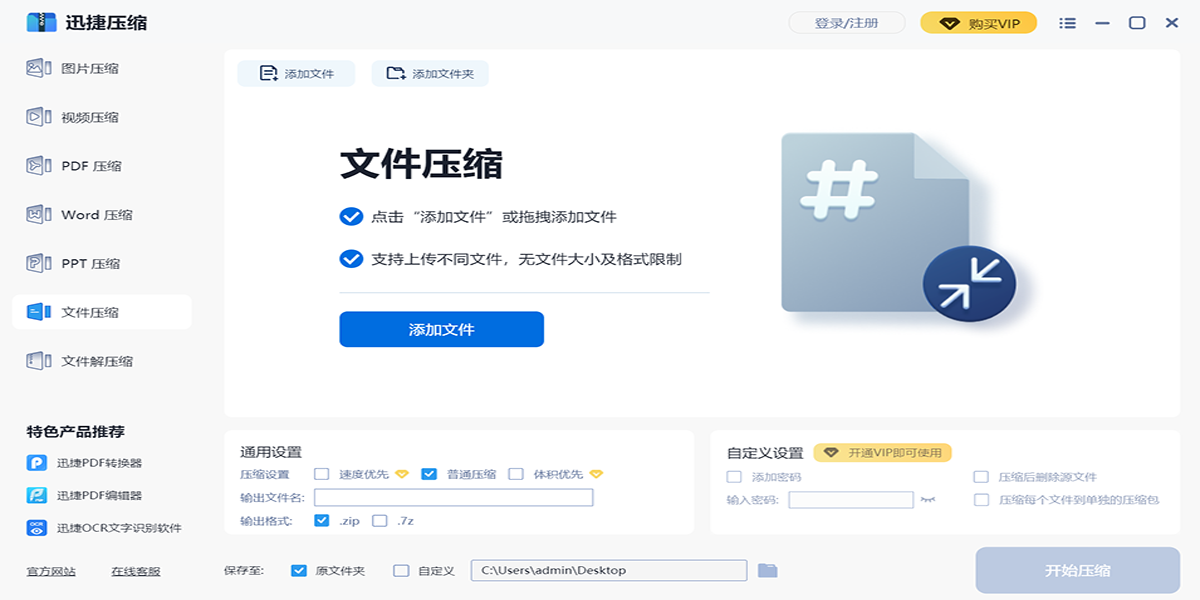Select the .7z output format checkbox
1200x600 pixels.
[380, 521]
